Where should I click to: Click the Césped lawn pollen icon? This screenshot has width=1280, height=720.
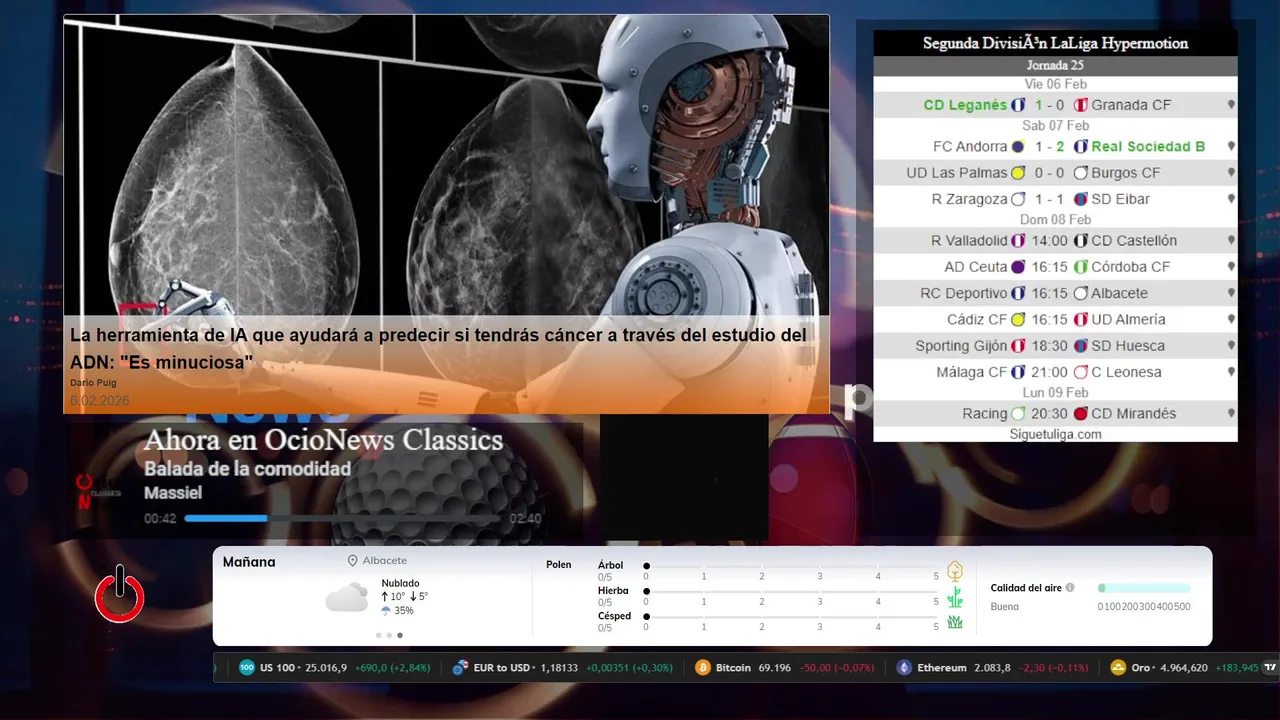(955, 622)
